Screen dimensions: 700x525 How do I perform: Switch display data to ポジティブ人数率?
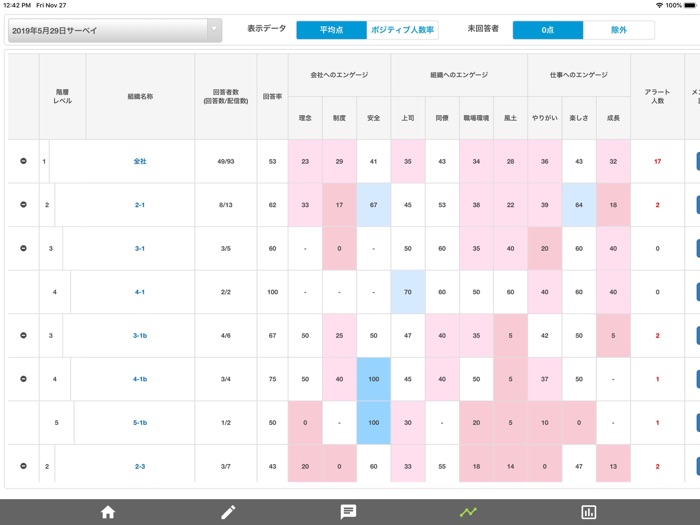403,30
